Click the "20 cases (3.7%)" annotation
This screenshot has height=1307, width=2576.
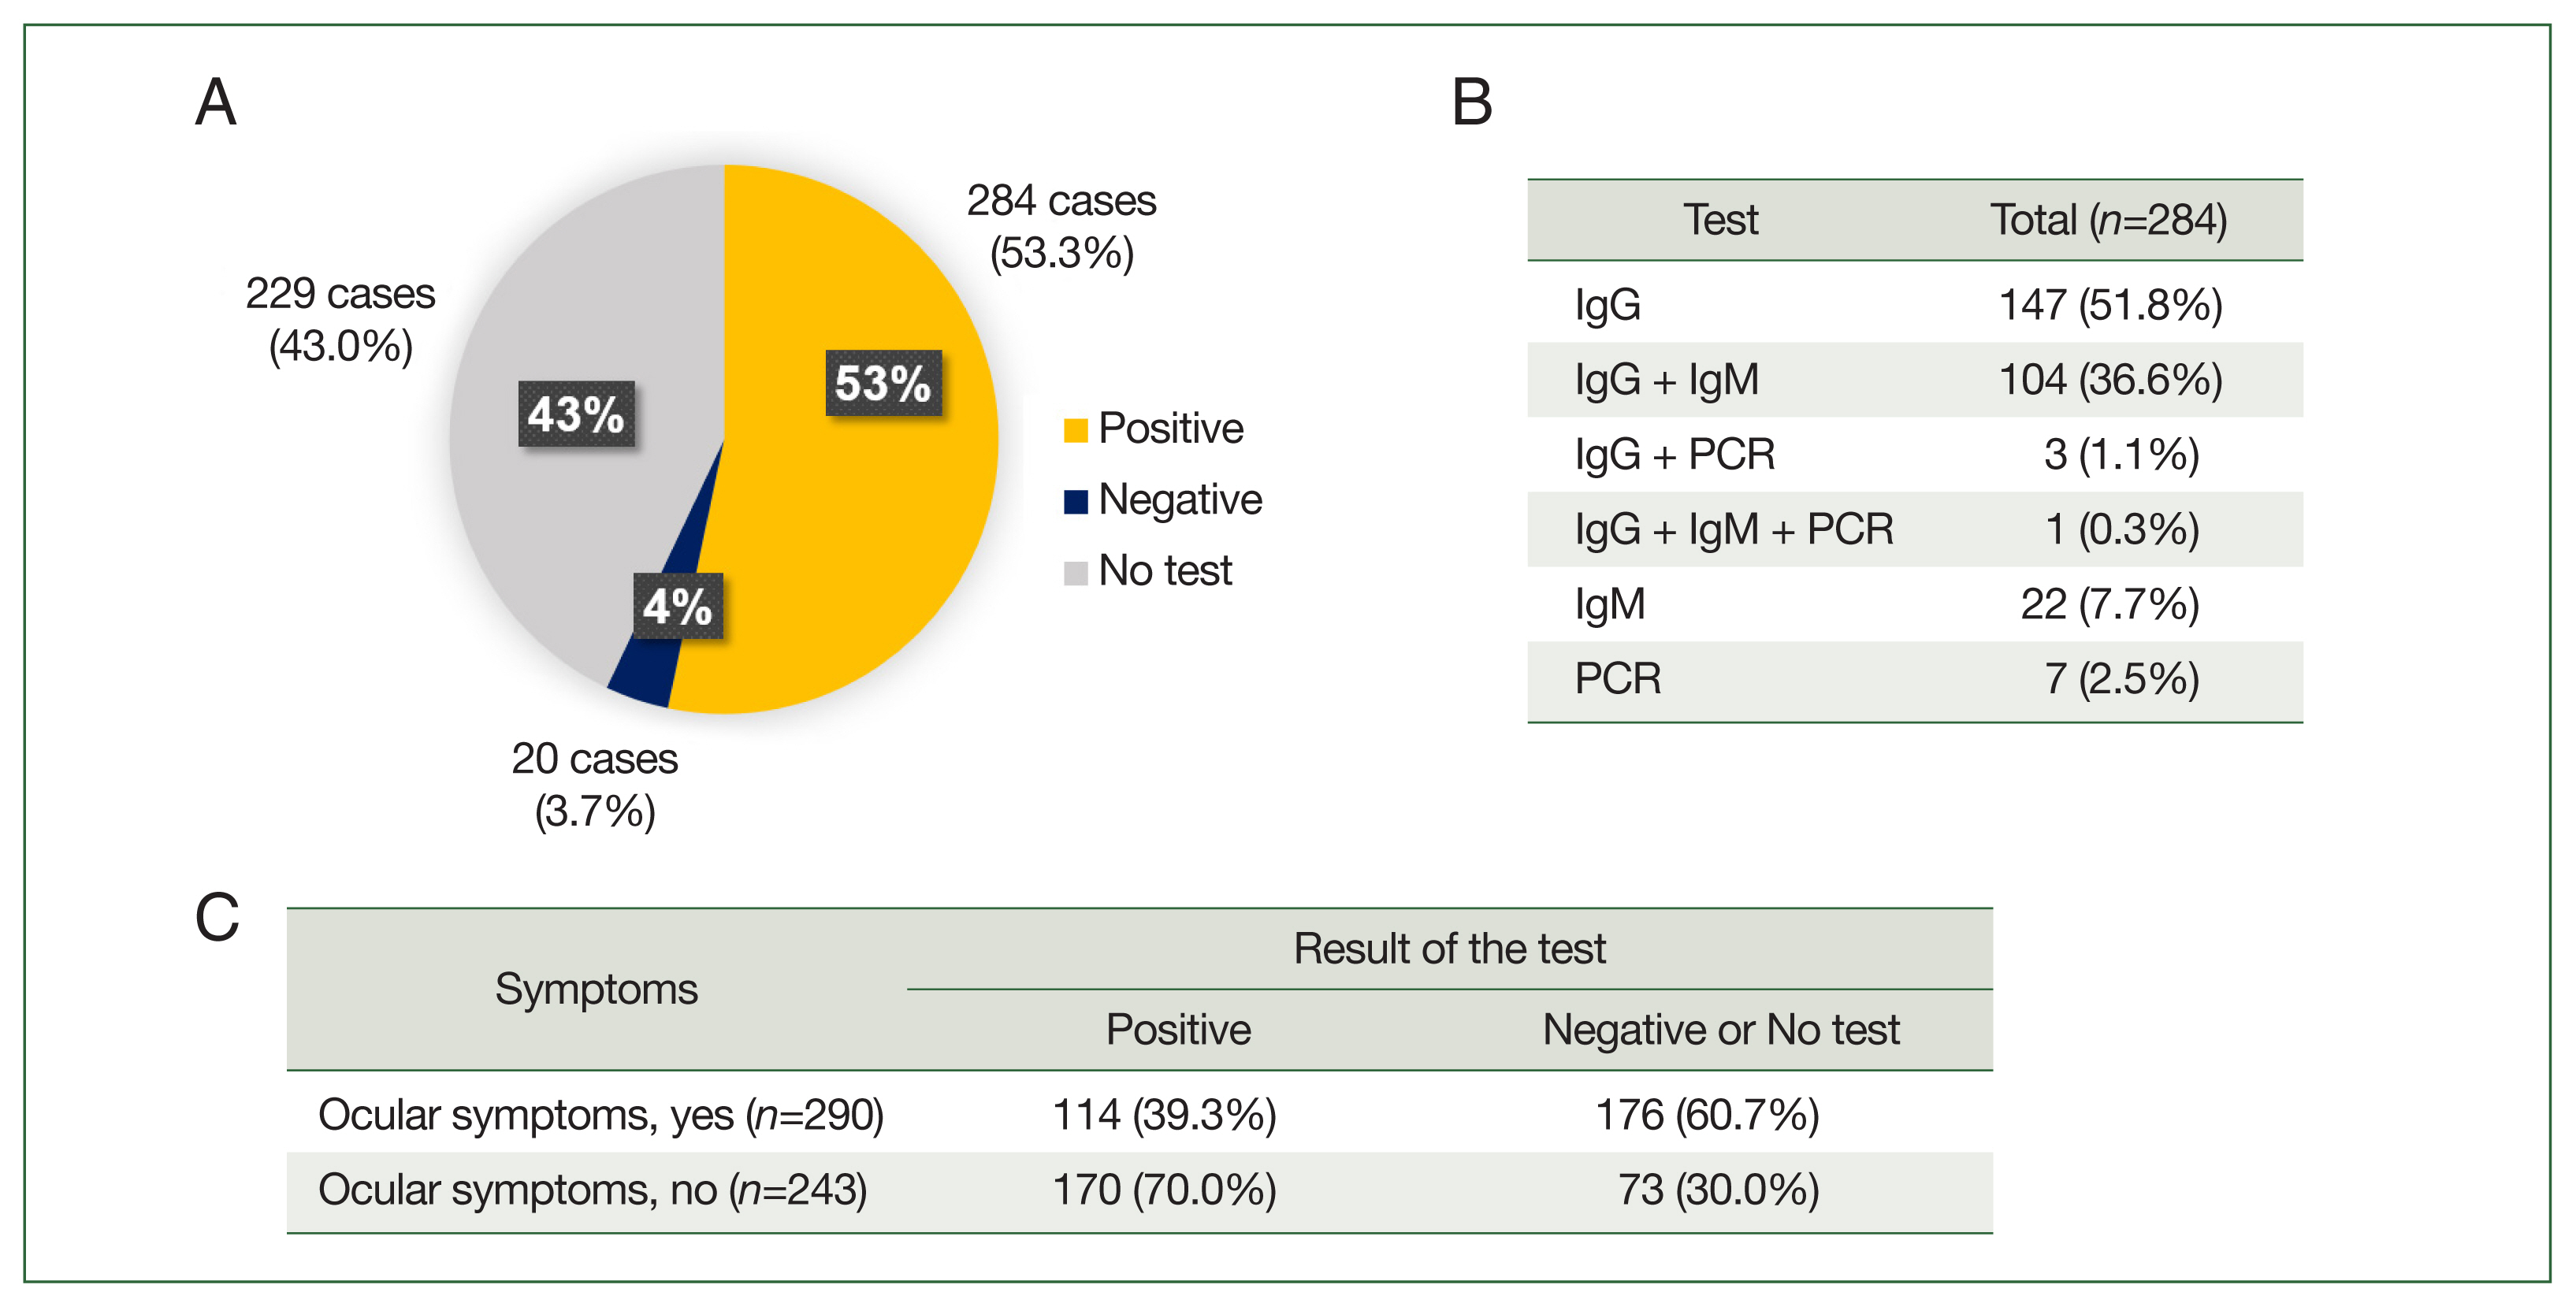[595, 784]
